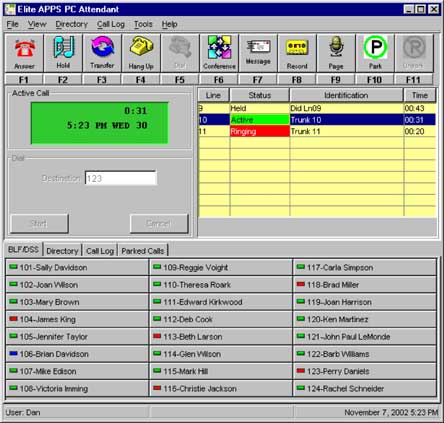This screenshot has height=423, width=444.
Task: Select the Active Trunk 10 row
Action: click(x=317, y=120)
